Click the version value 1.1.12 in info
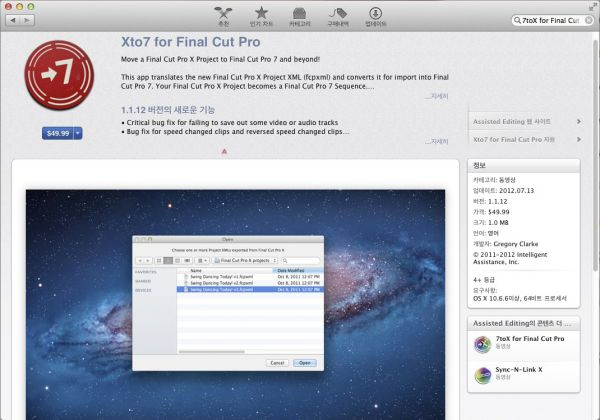 point(497,201)
